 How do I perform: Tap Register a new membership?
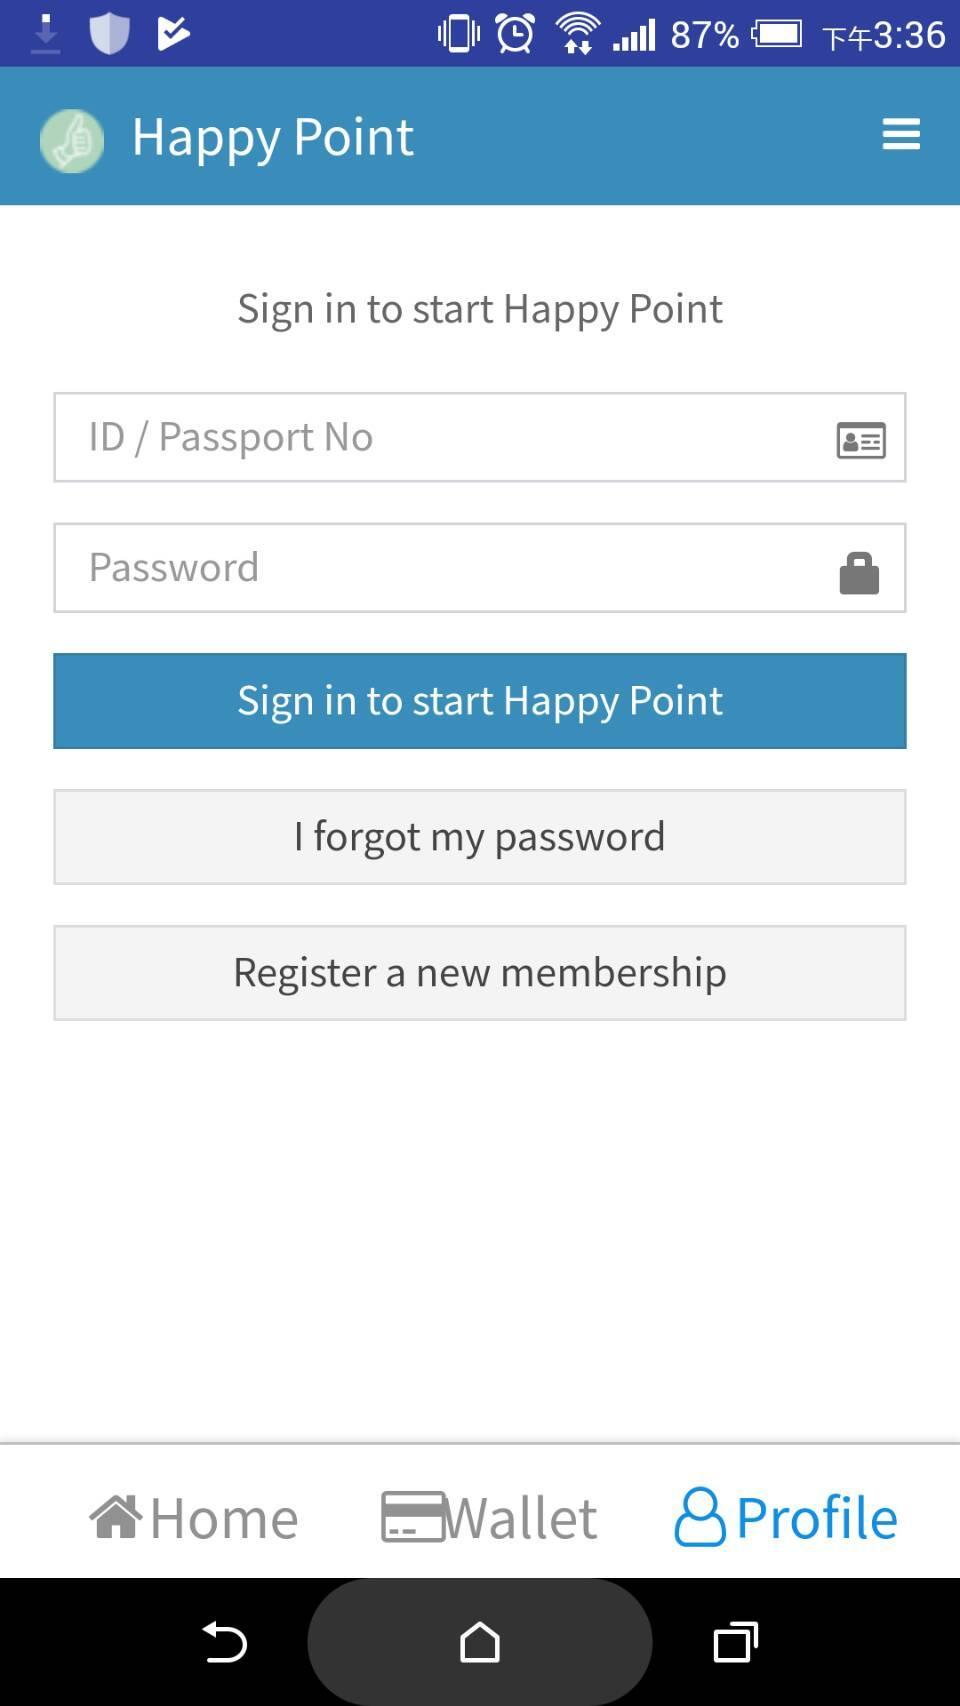[480, 973]
